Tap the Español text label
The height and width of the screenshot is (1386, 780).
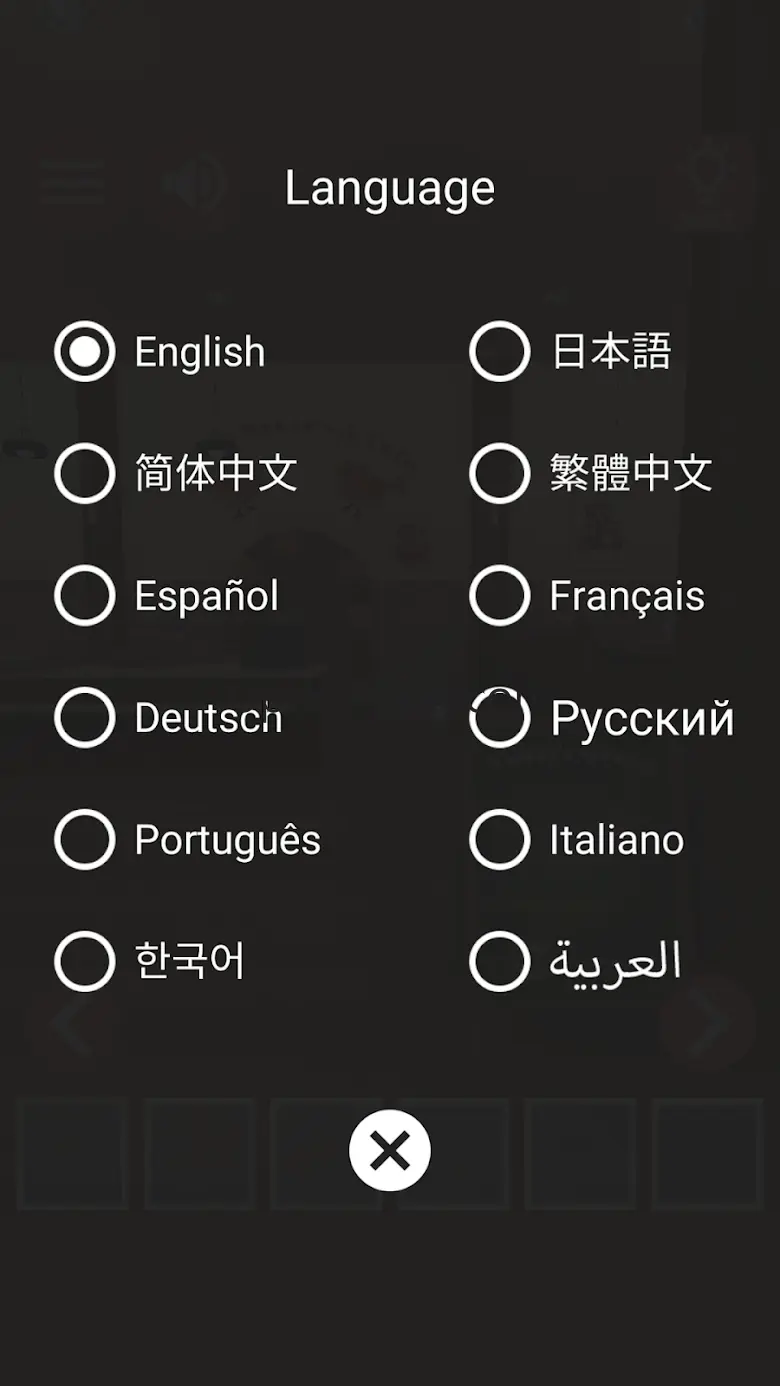(x=207, y=596)
